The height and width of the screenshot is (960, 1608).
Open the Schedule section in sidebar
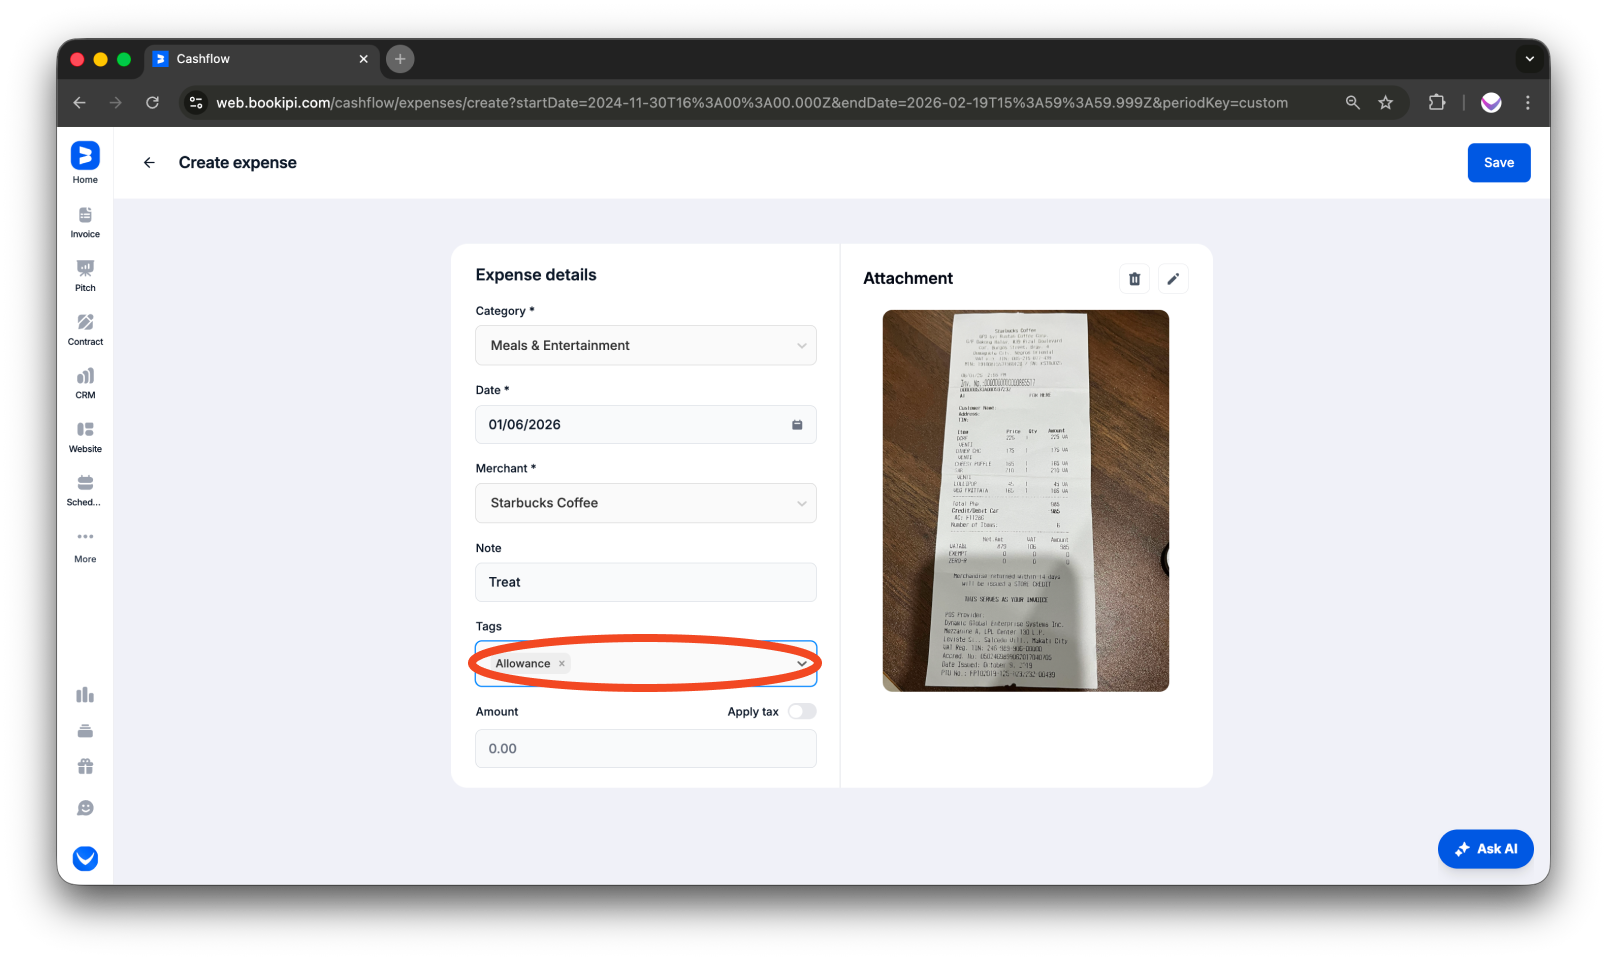tap(85, 491)
